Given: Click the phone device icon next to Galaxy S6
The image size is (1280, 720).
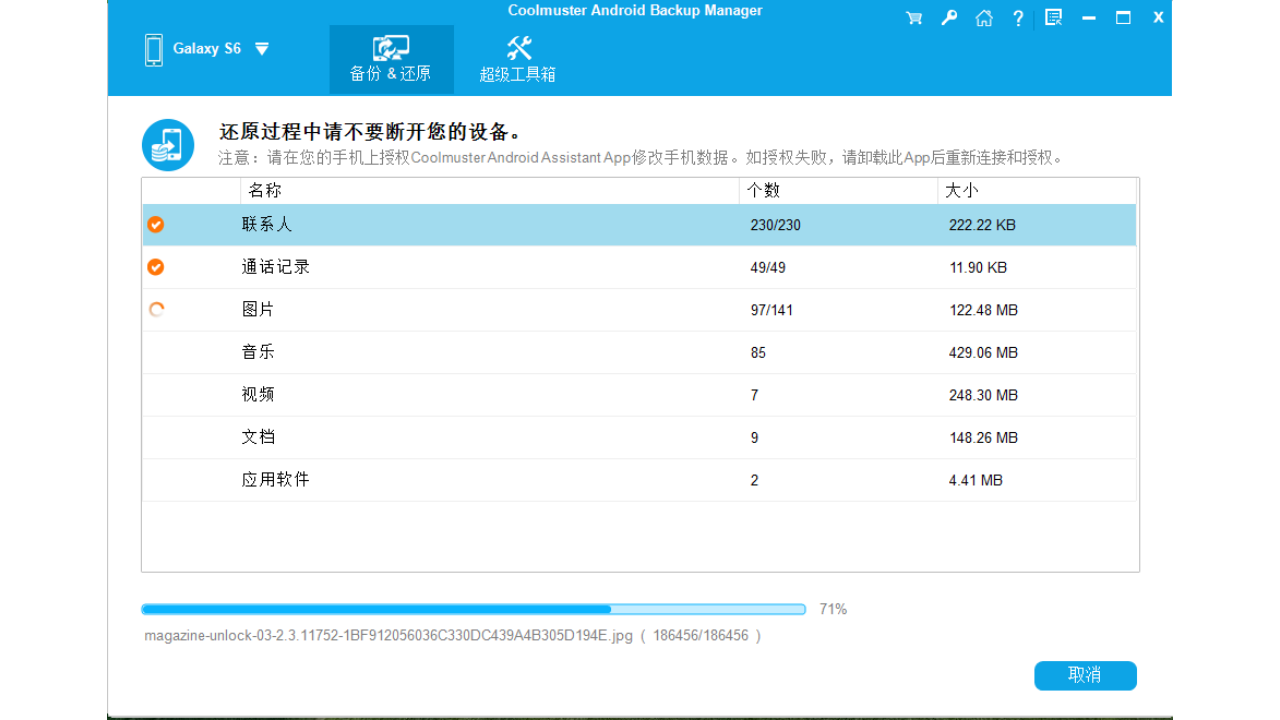Looking at the screenshot, I should coord(153,48).
